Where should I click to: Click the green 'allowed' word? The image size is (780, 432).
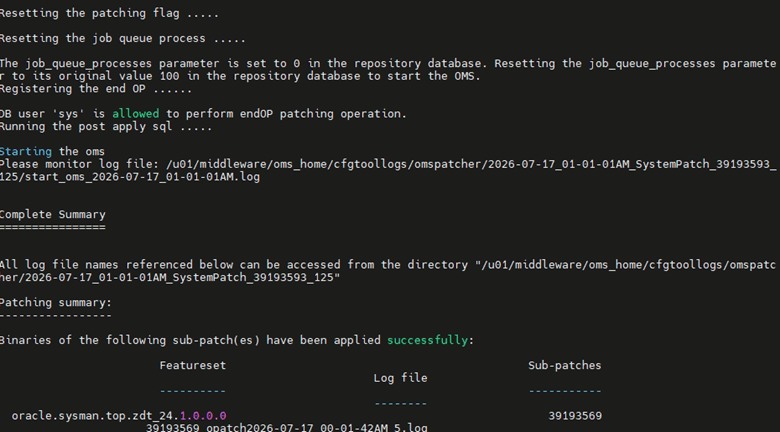[135, 114]
